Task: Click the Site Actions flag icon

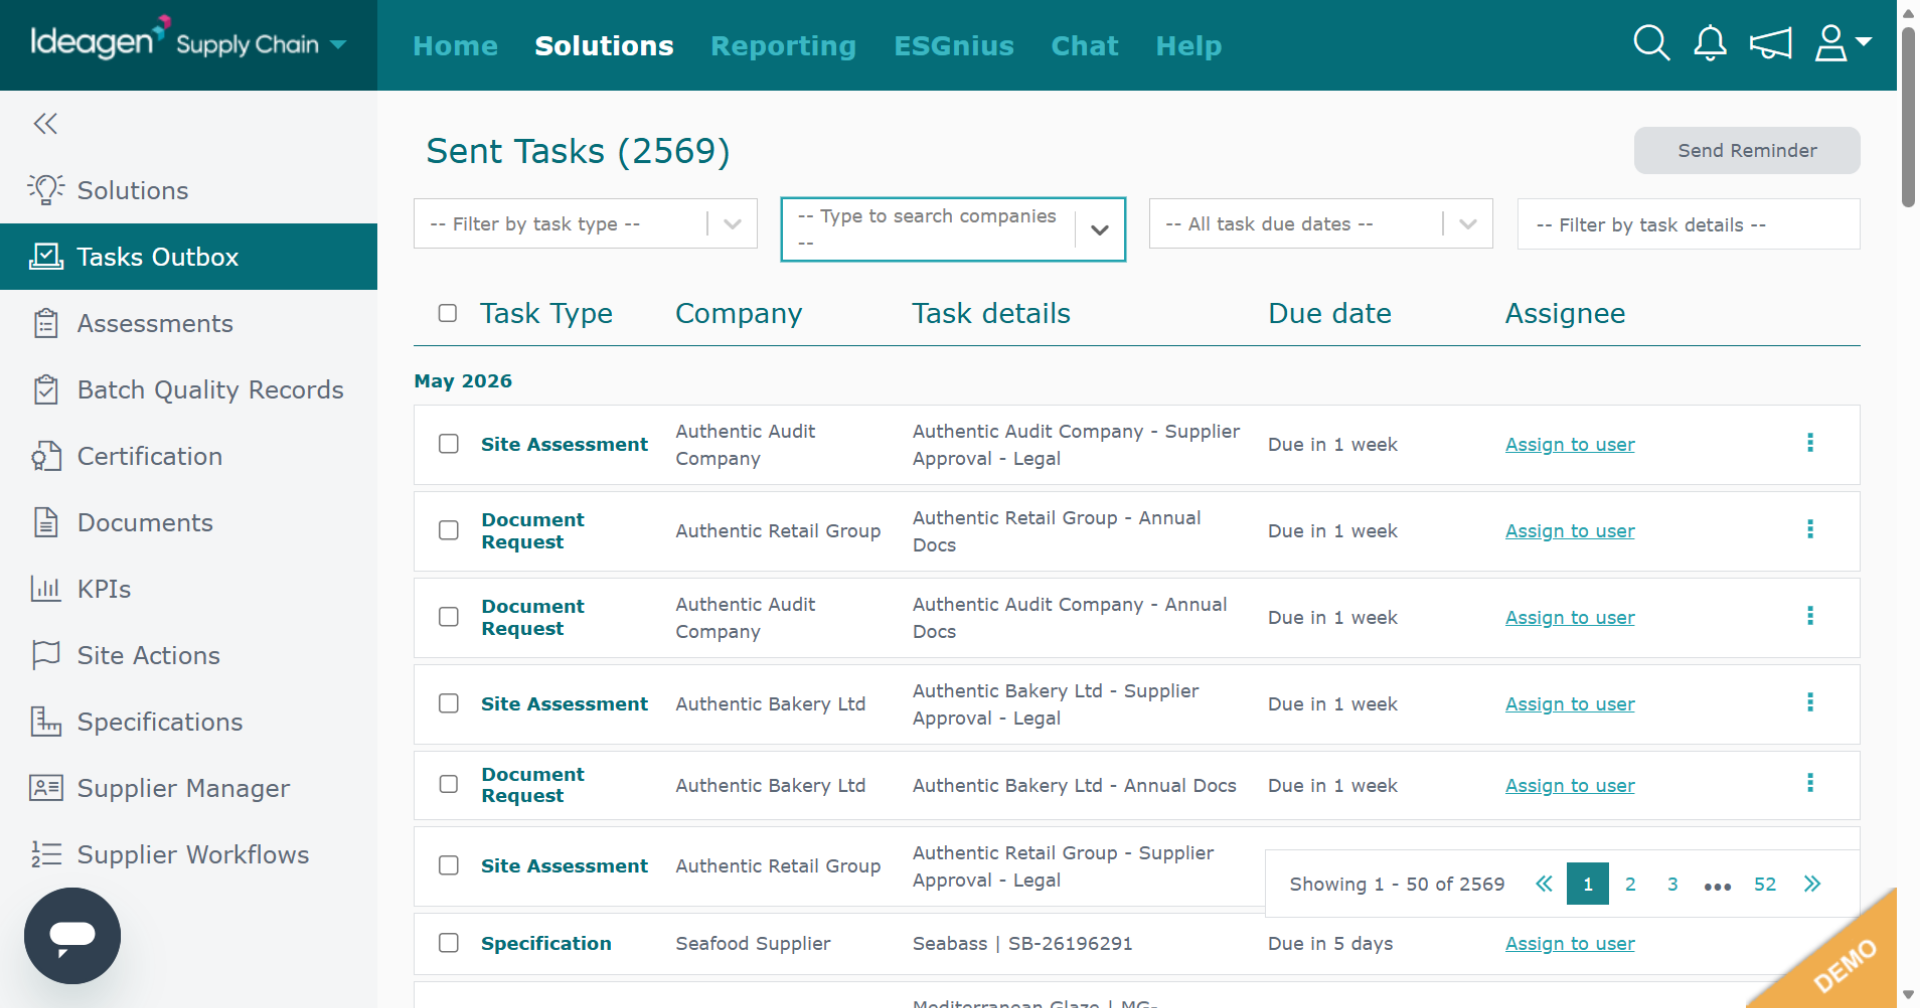Action: pyautogui.click(x=45, y=655)
